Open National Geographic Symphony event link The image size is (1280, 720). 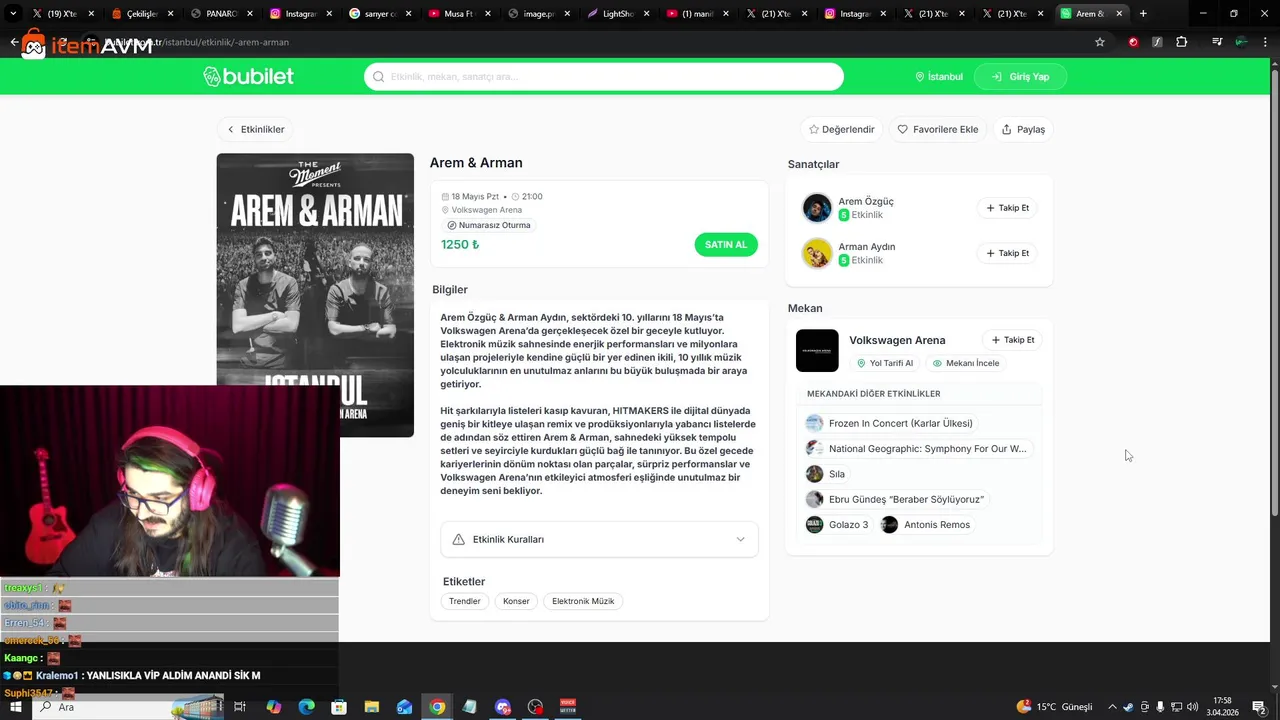pyautogui.click(x=917, y=449)
